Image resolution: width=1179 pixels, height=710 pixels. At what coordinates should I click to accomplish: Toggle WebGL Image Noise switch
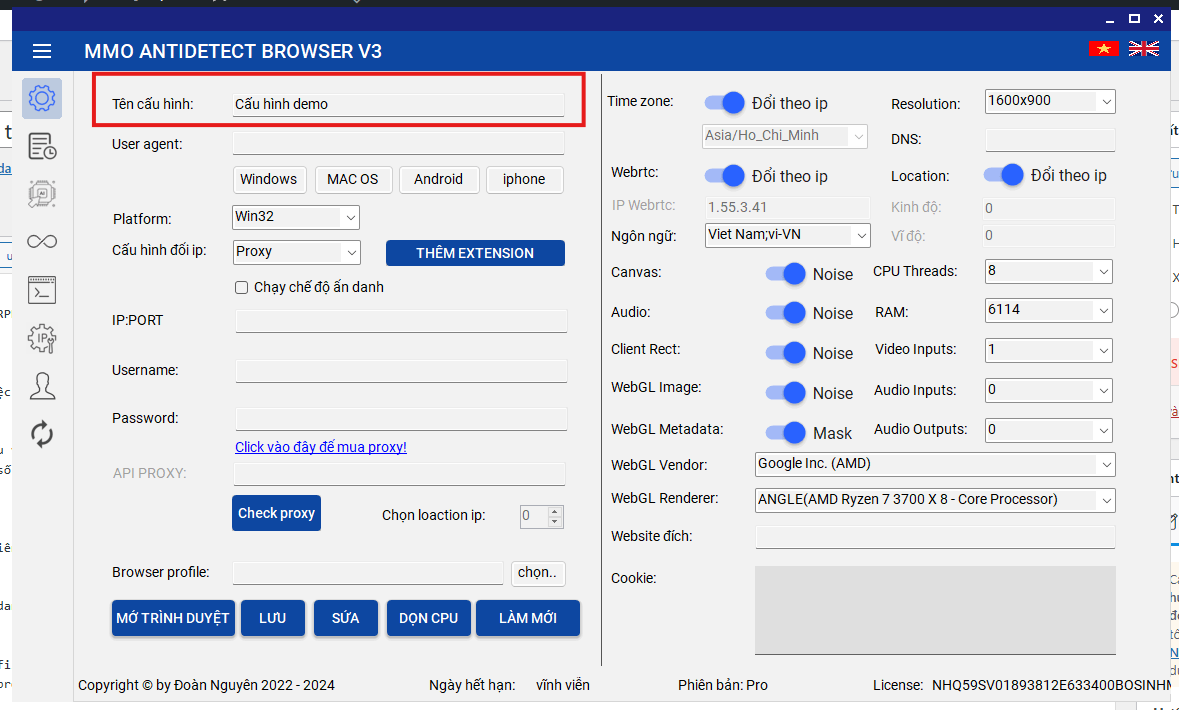click(x=786, y=392)
